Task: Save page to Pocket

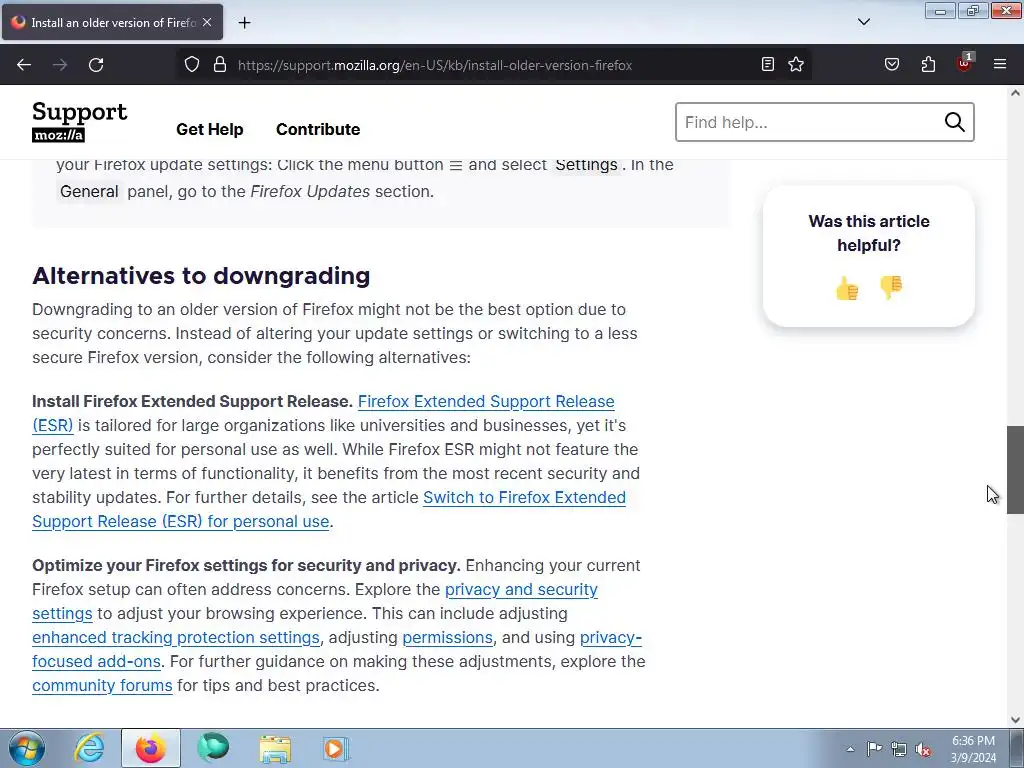Action: point(892,64)
